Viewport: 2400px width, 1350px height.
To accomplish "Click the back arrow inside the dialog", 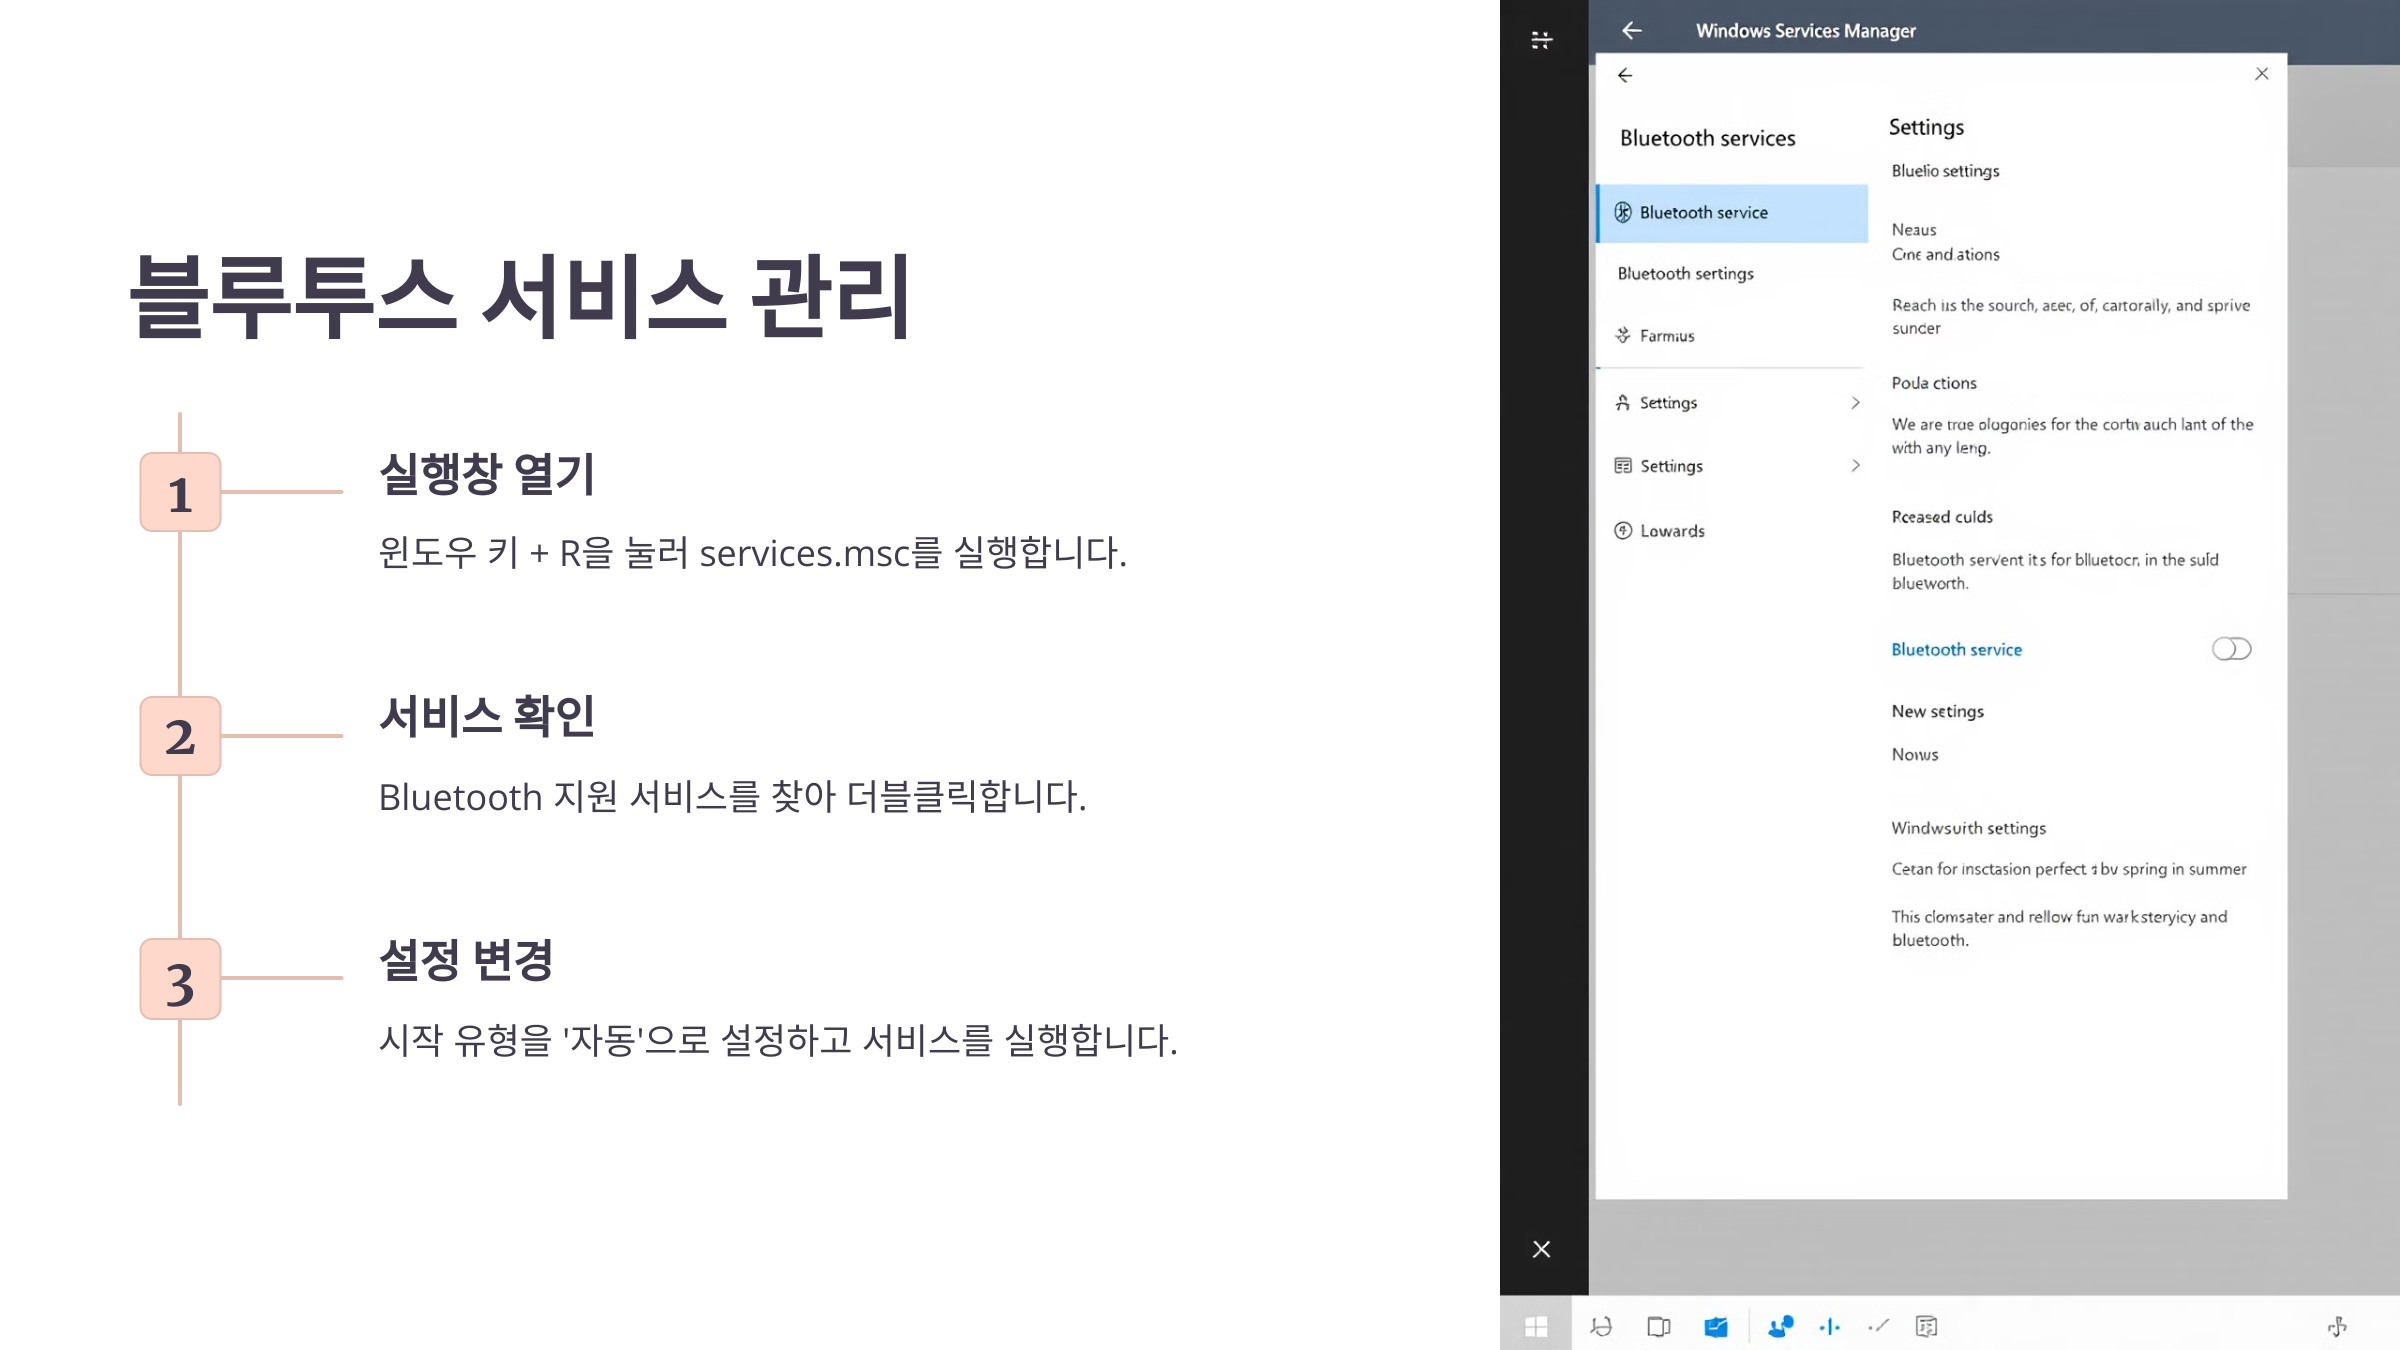I will [1625, 75].
